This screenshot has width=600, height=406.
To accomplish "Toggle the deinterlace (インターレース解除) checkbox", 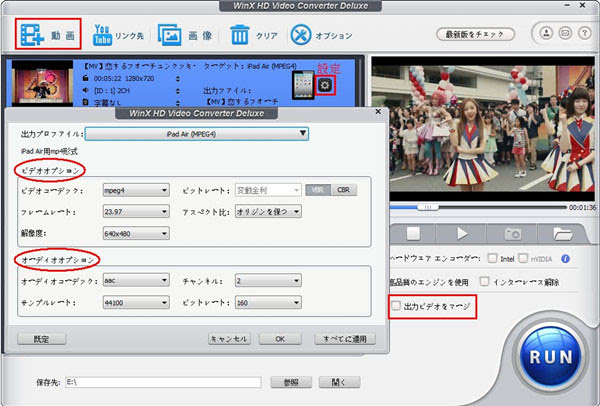I will point(484,282).
